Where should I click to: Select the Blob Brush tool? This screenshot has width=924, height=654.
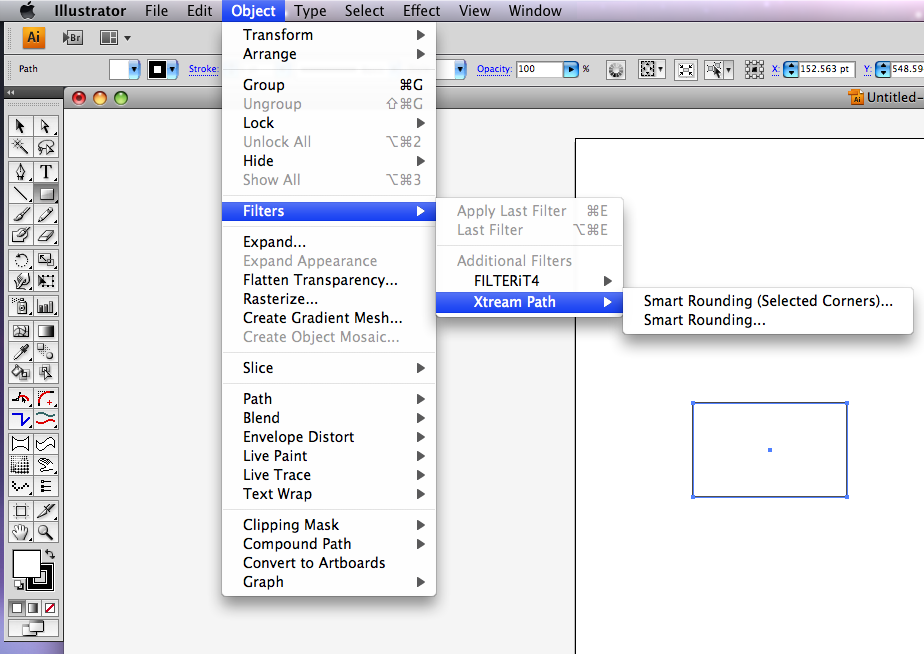(x=21, y=235)
